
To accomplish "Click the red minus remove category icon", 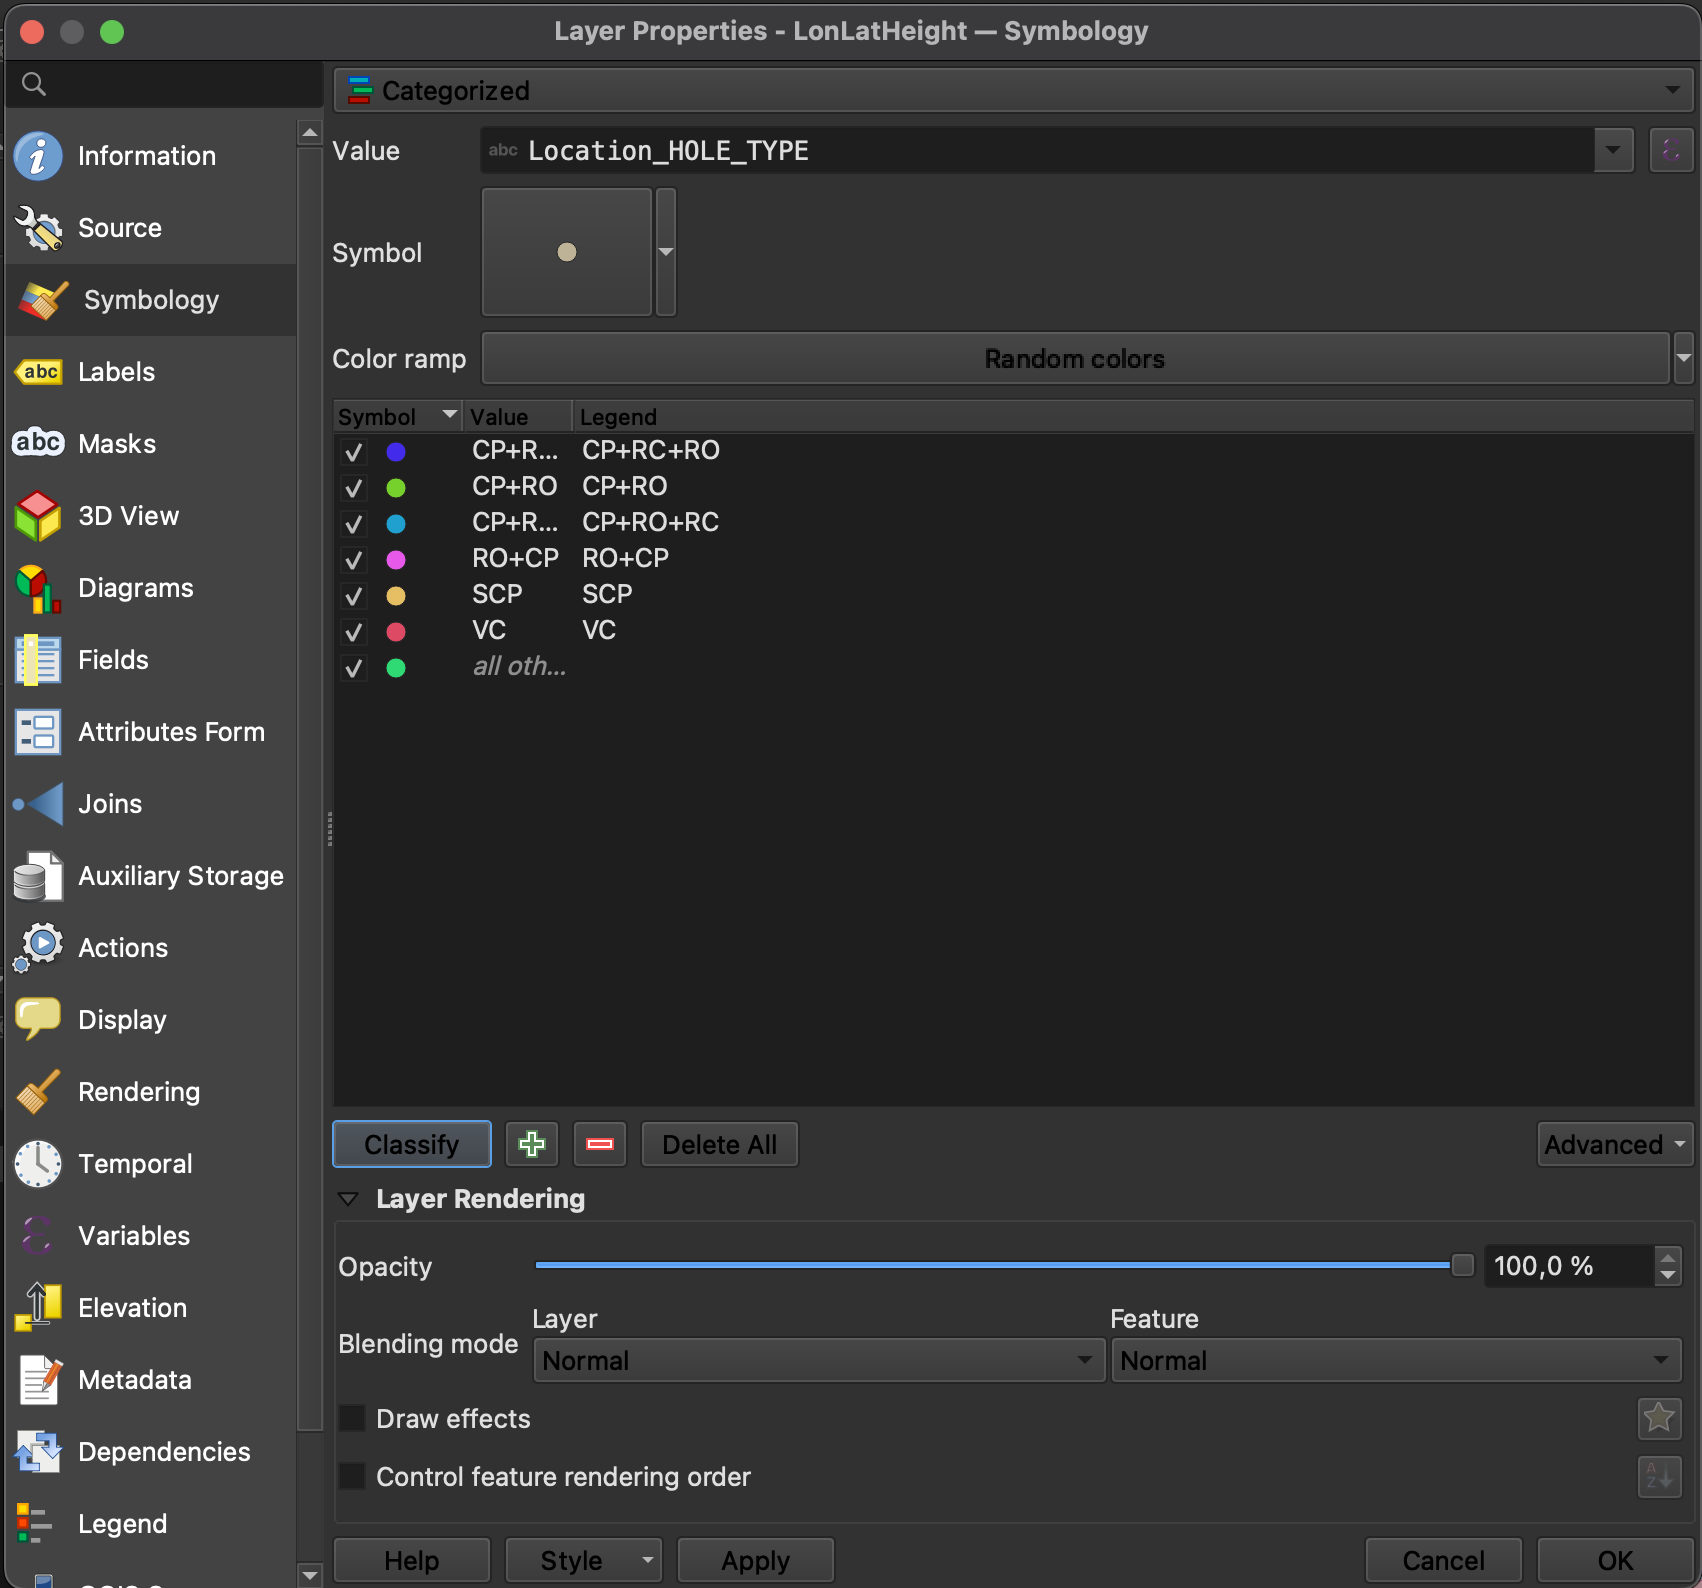I will [x=600, y=1144].
